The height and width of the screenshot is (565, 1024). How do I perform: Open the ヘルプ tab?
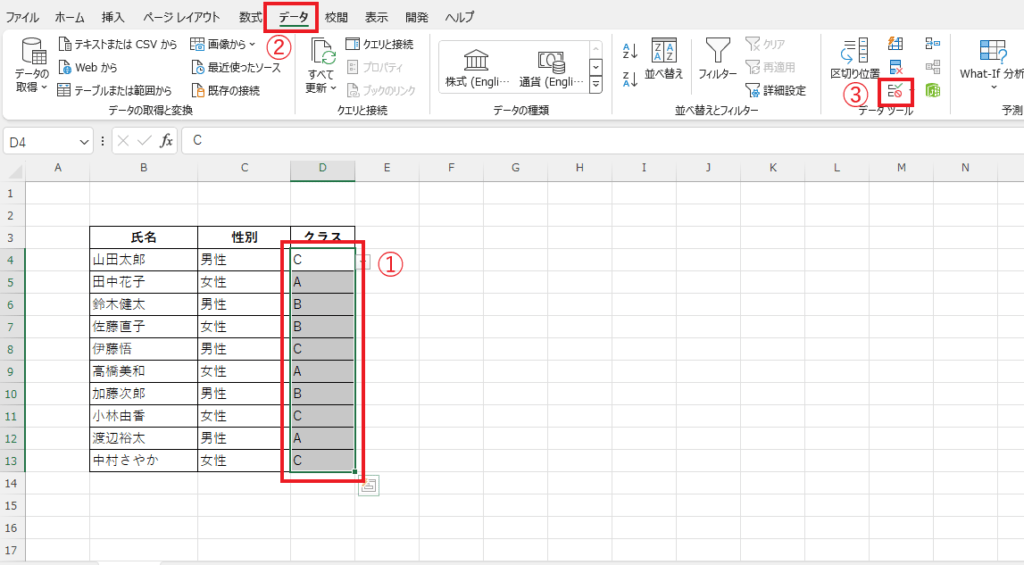click(x=460, y=17)
